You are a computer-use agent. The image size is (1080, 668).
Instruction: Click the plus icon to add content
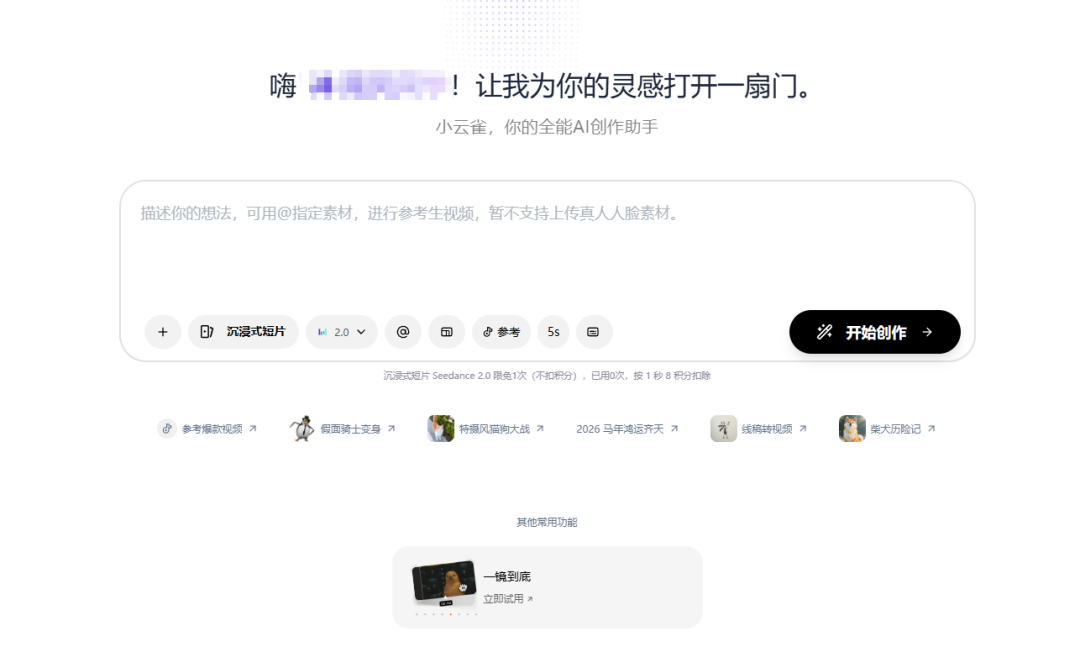coord(163,331)
